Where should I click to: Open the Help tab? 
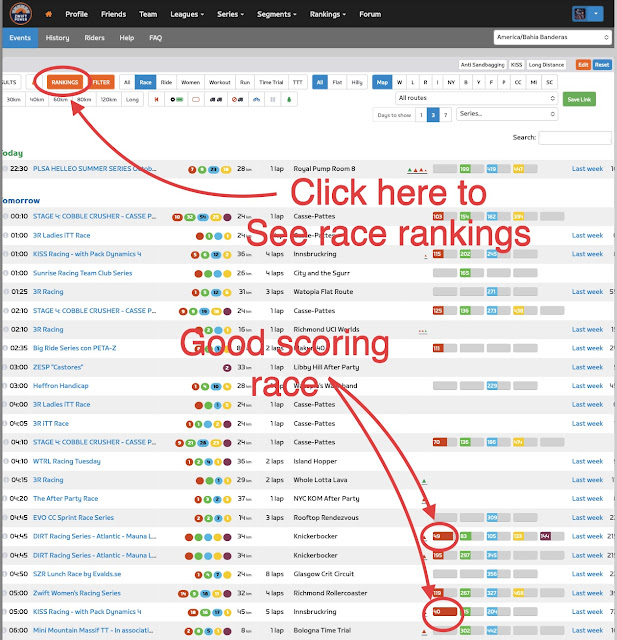click(127, 38)
